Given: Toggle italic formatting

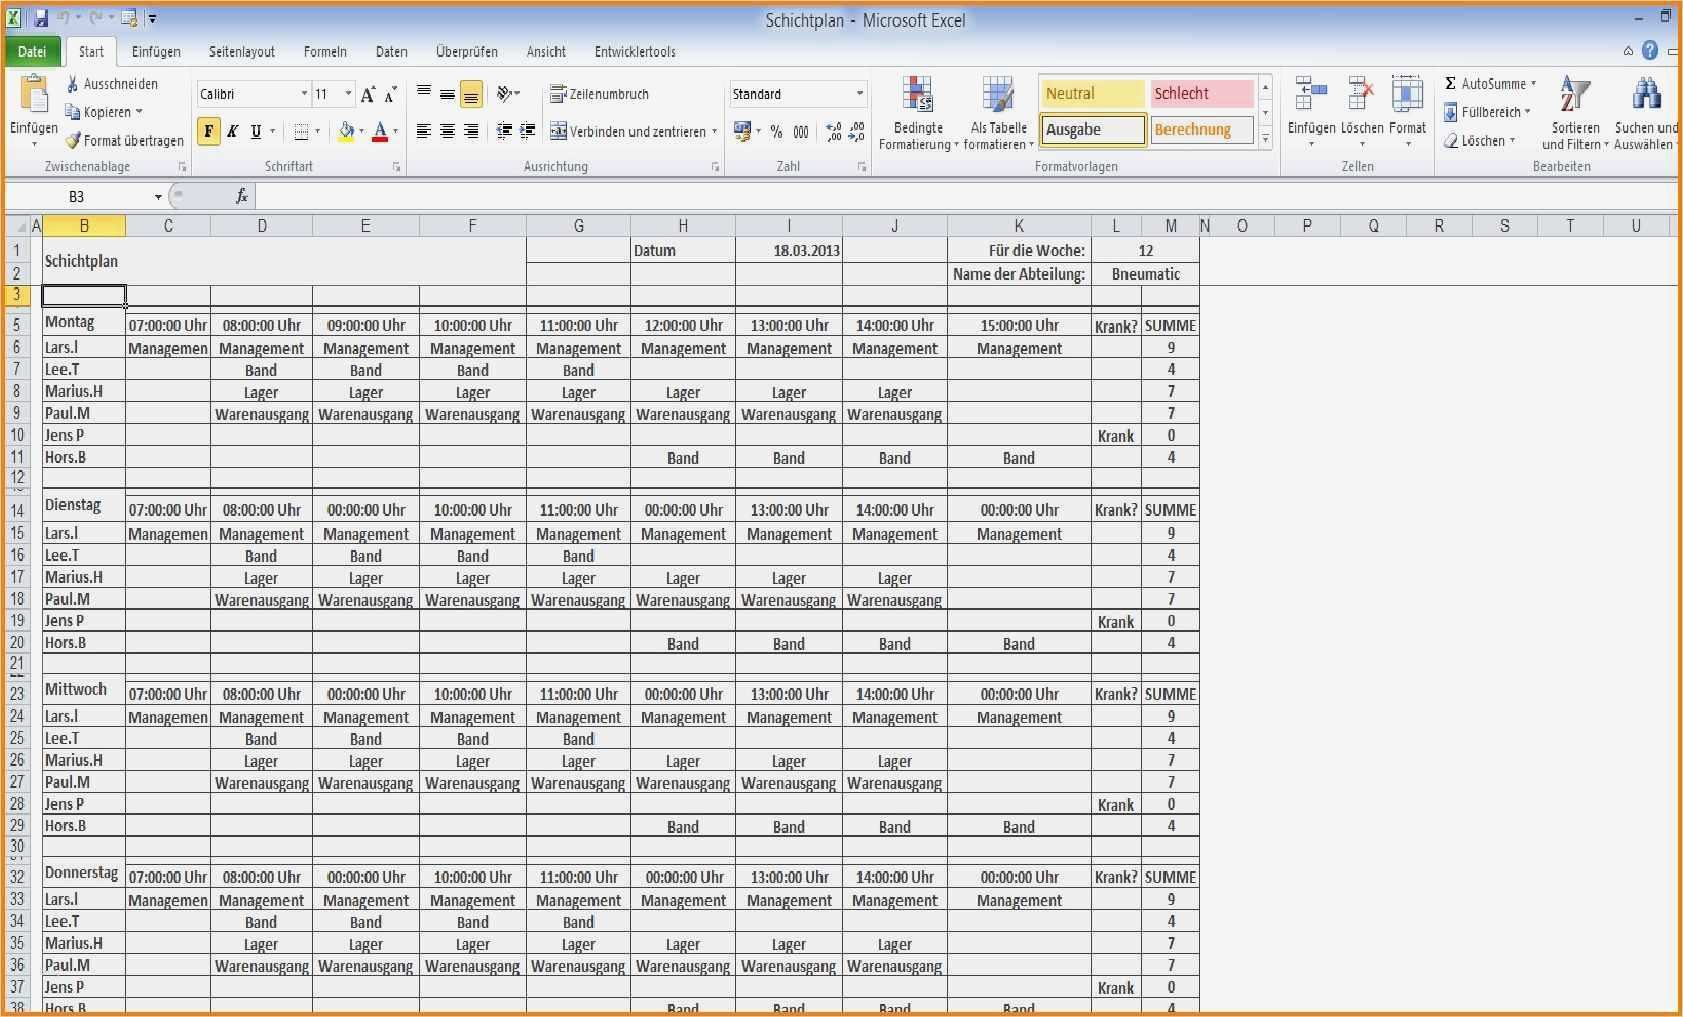Looking at the screenshot, I should pyautogui.click(x=232, y=131).
